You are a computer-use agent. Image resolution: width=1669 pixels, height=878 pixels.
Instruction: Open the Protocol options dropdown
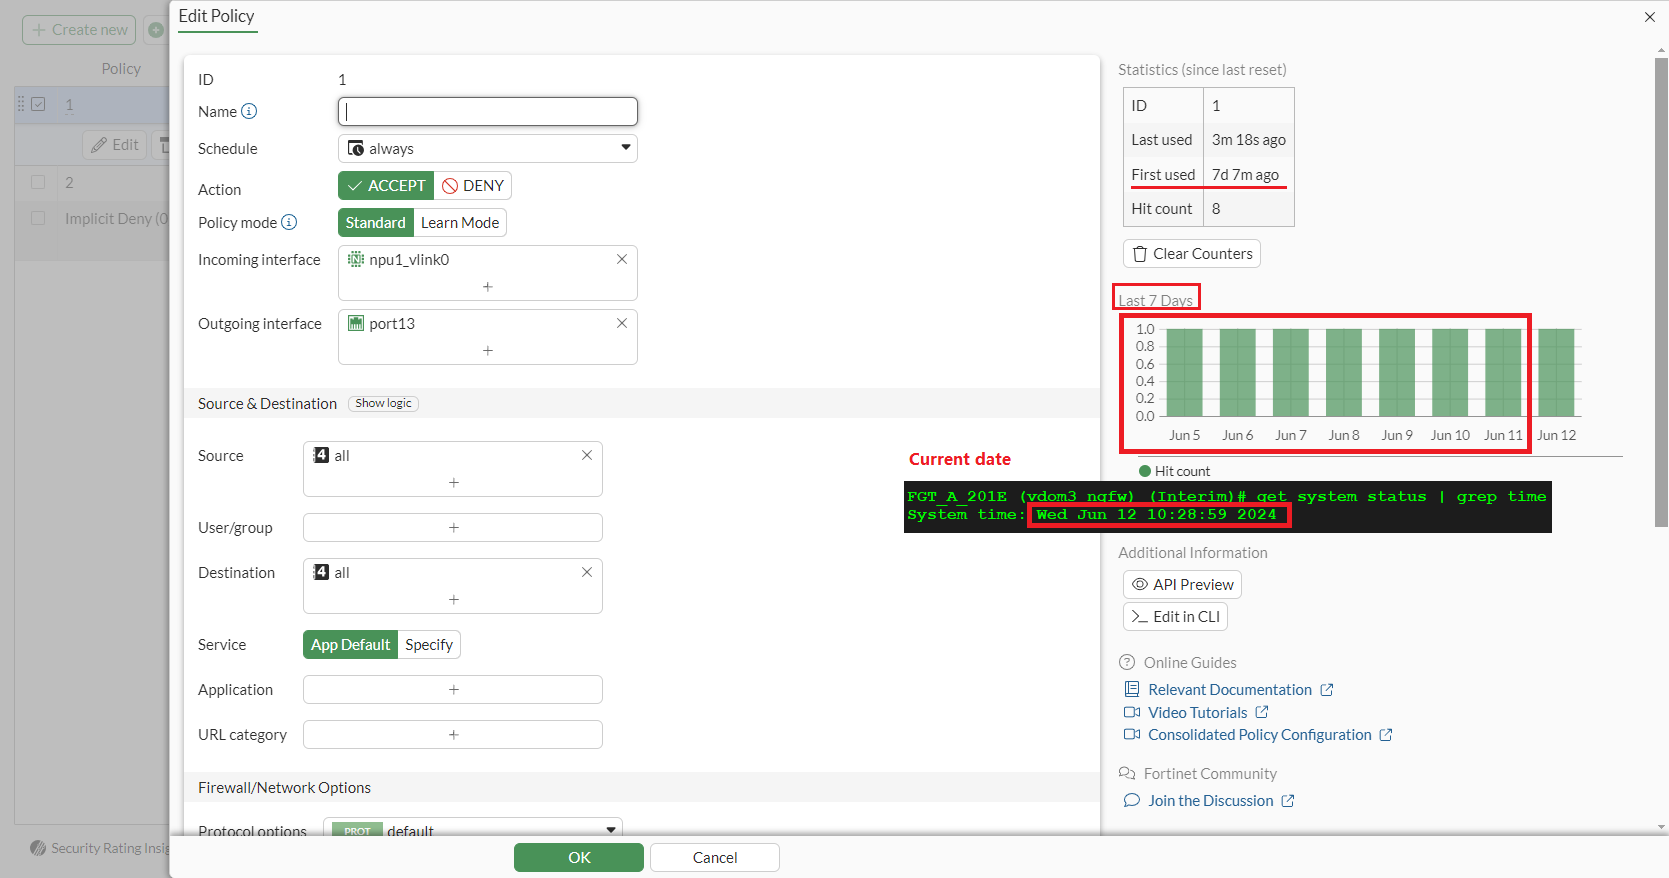pyautogui.click(x=473, y=830)
